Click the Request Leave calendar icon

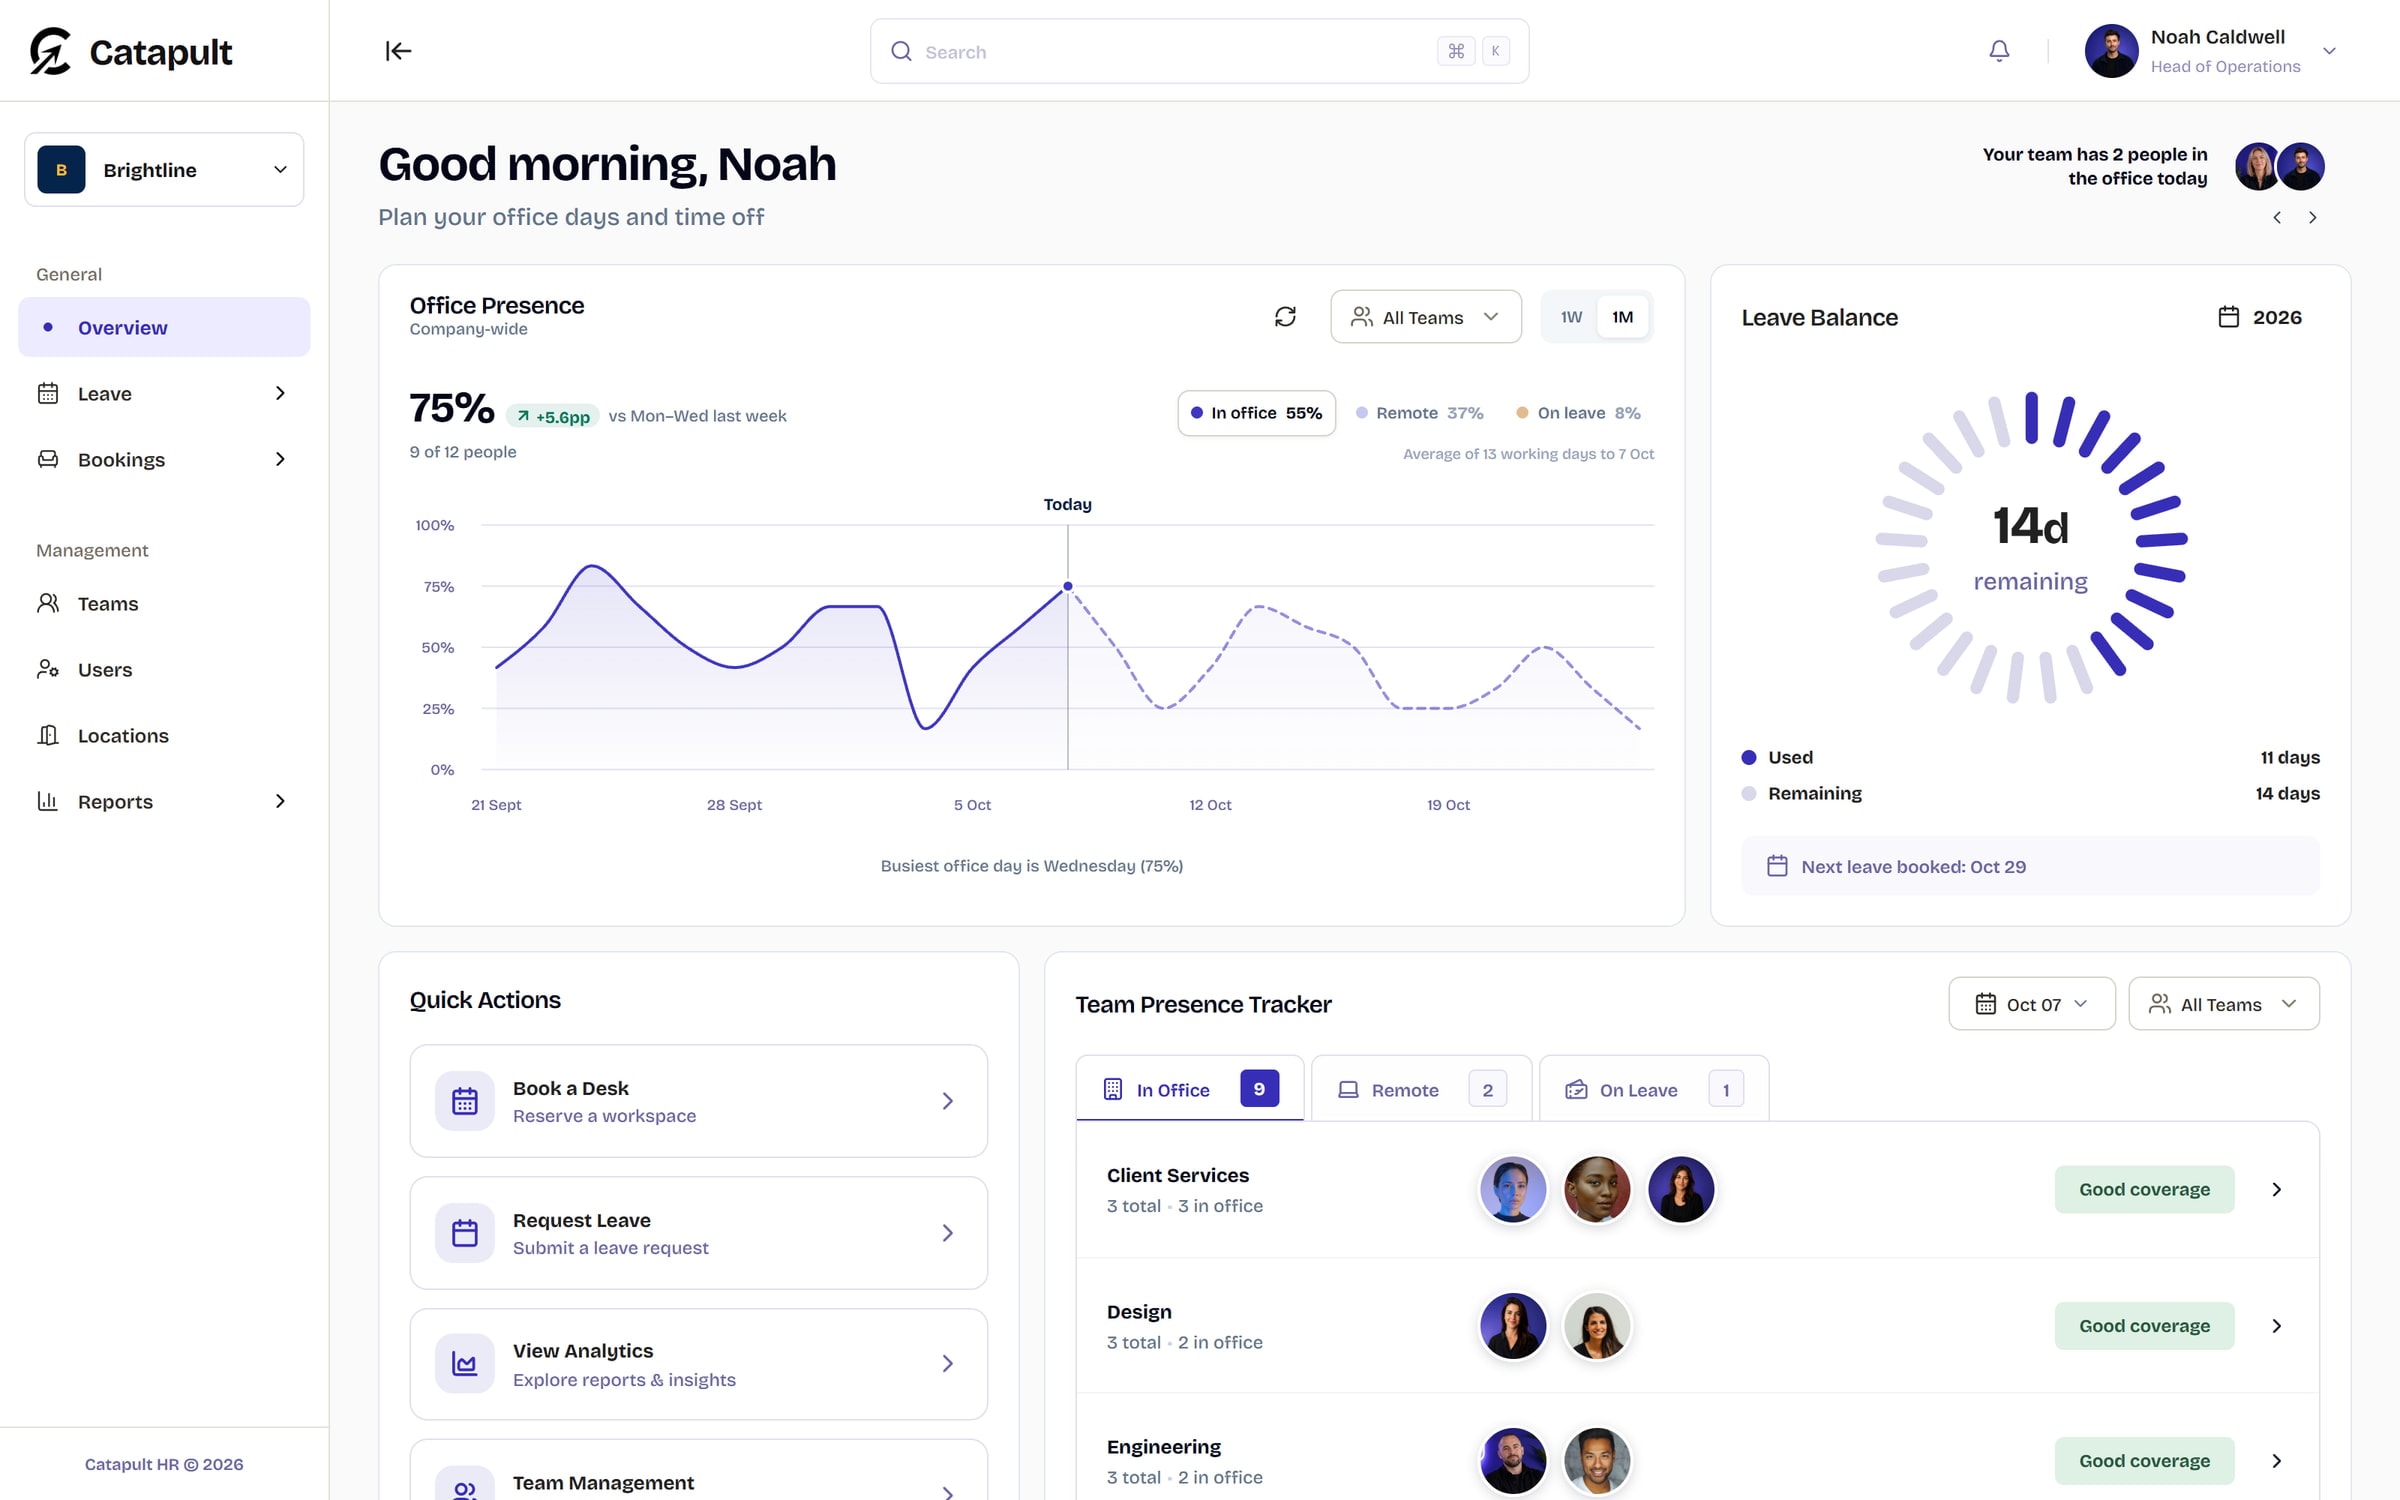[464, 1233]
